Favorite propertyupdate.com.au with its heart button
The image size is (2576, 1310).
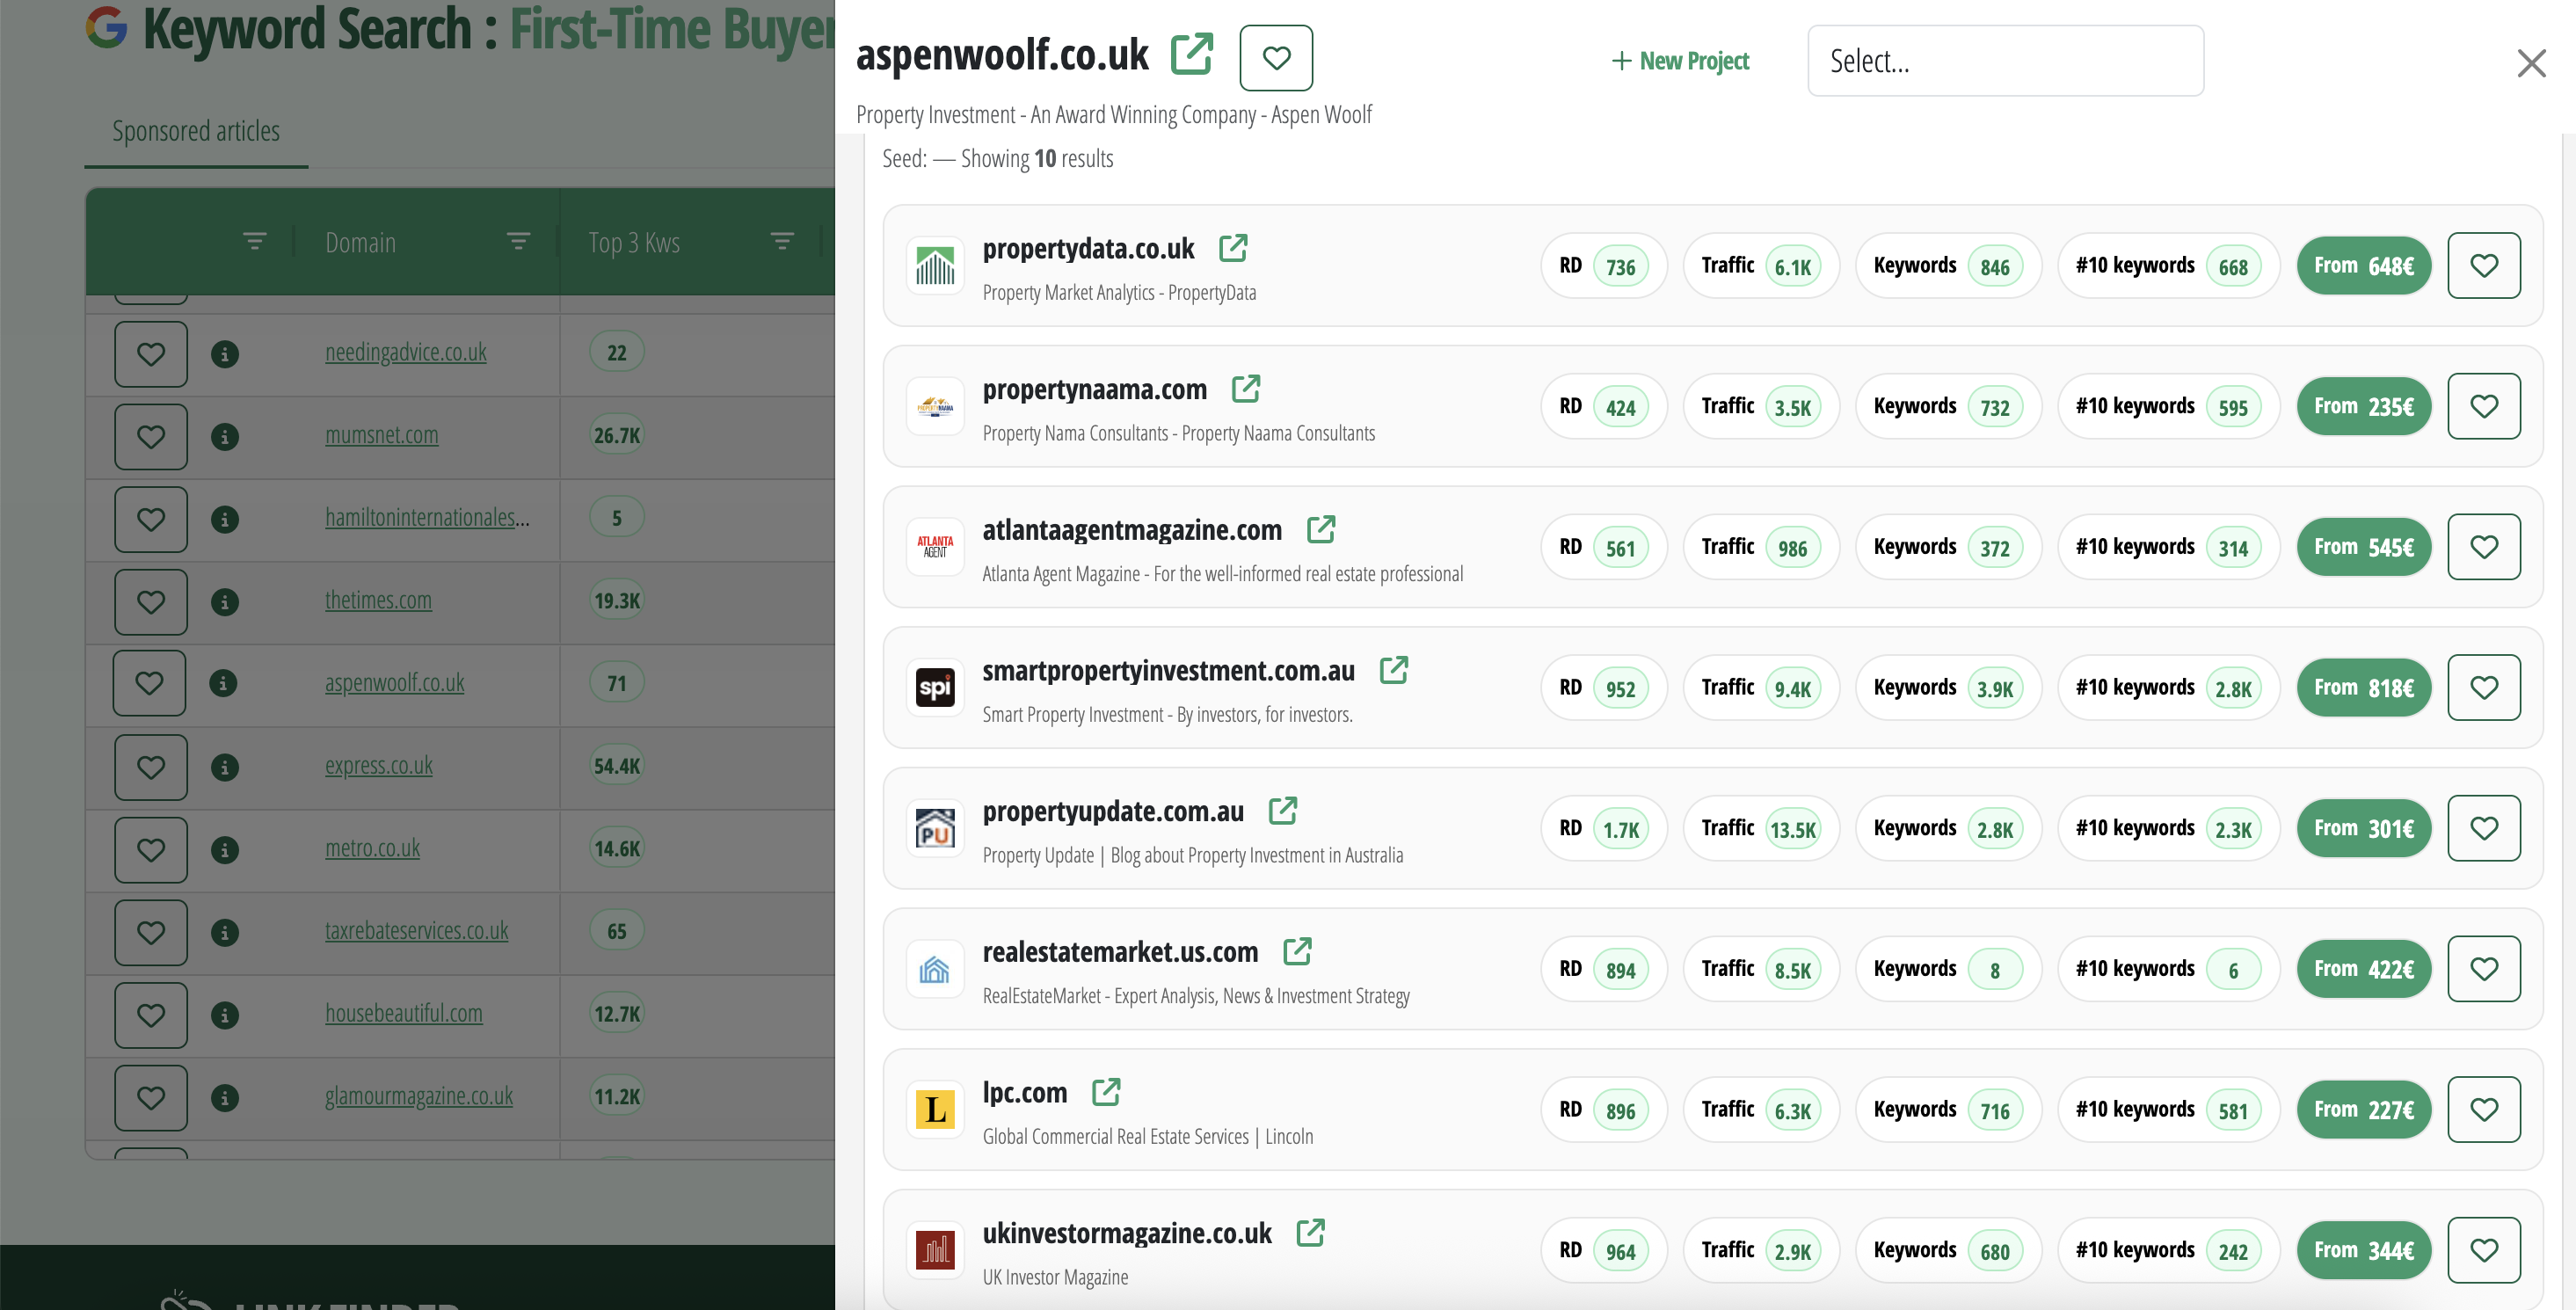(x=2484, y=828)
